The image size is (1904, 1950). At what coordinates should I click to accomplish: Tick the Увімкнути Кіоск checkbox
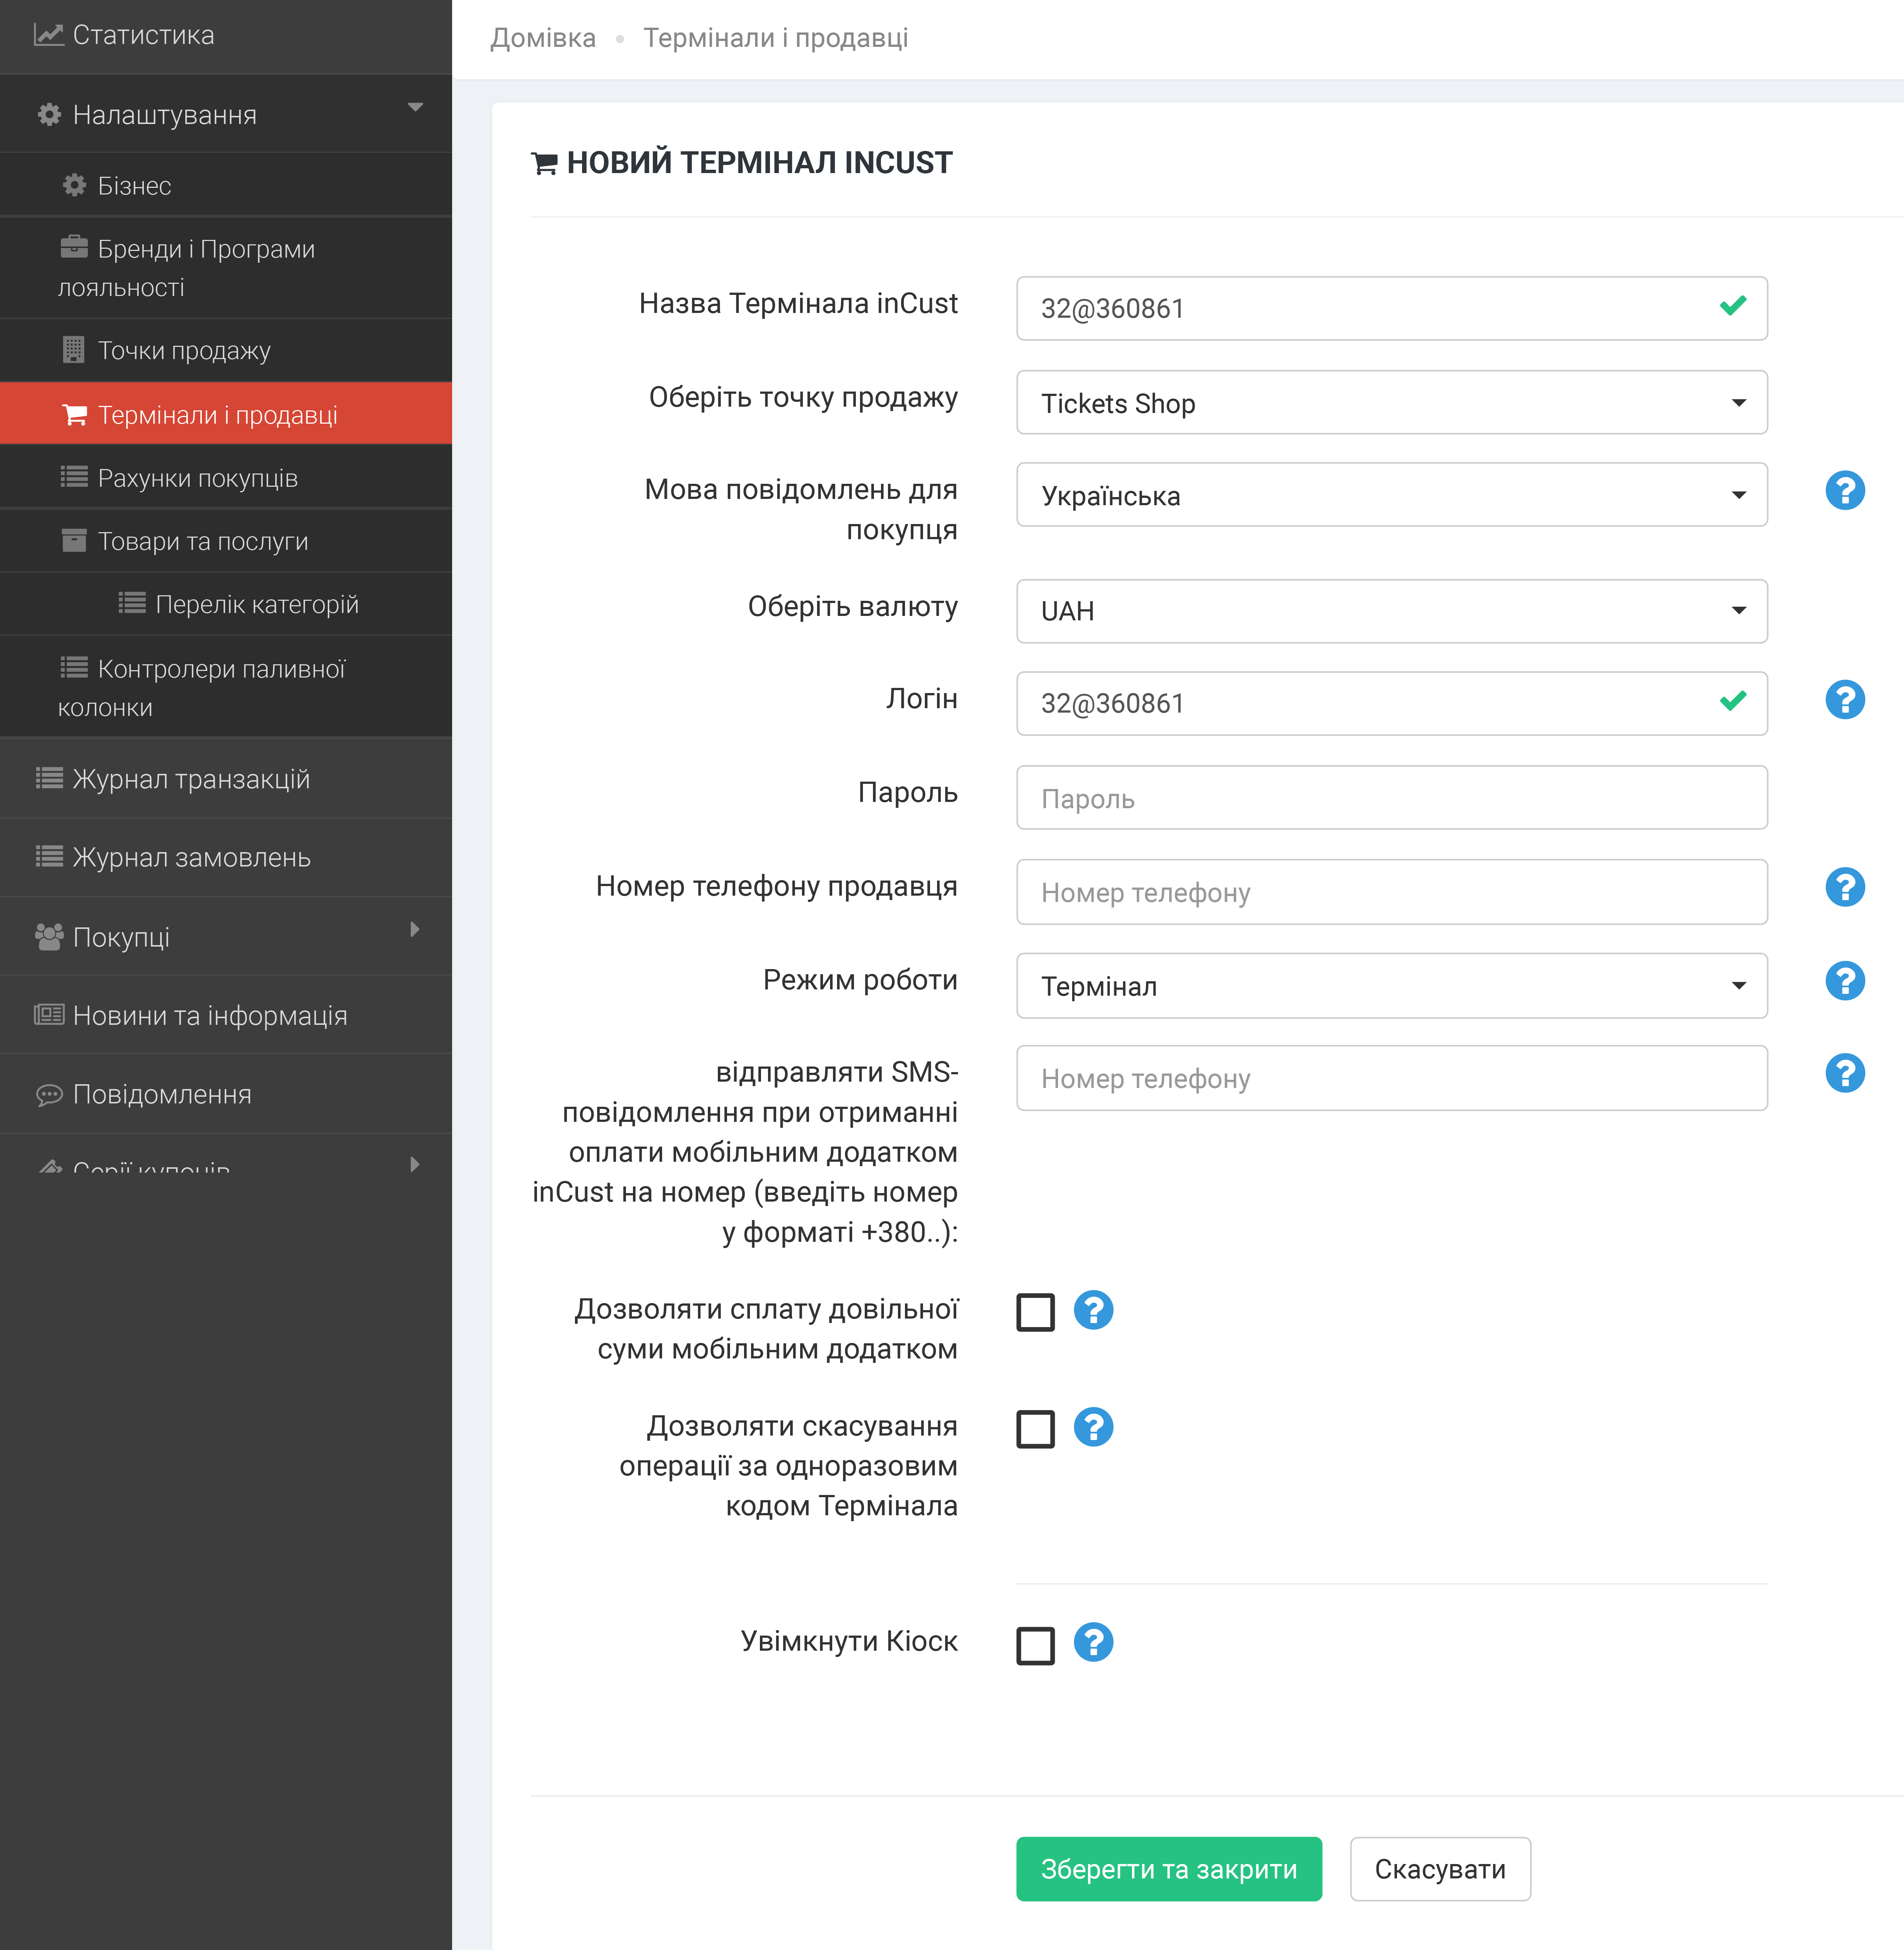point(1036,1645)
